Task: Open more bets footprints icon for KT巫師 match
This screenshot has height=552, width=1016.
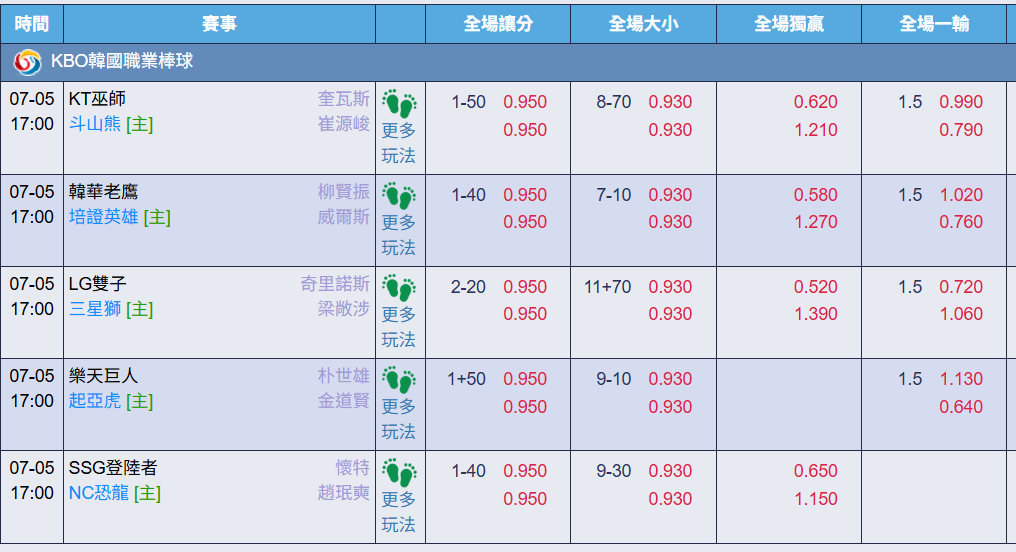Action: point(399,104)
